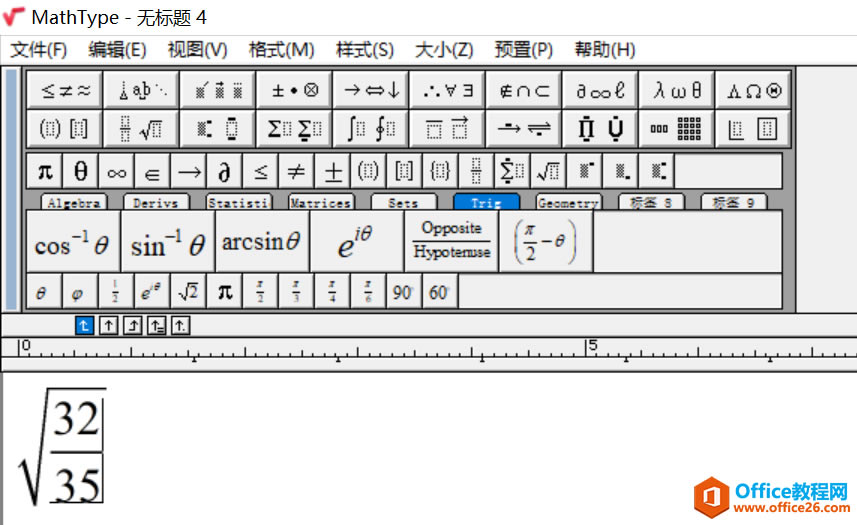
Task: Insert the 60 degree symbol
Action: 440,292
